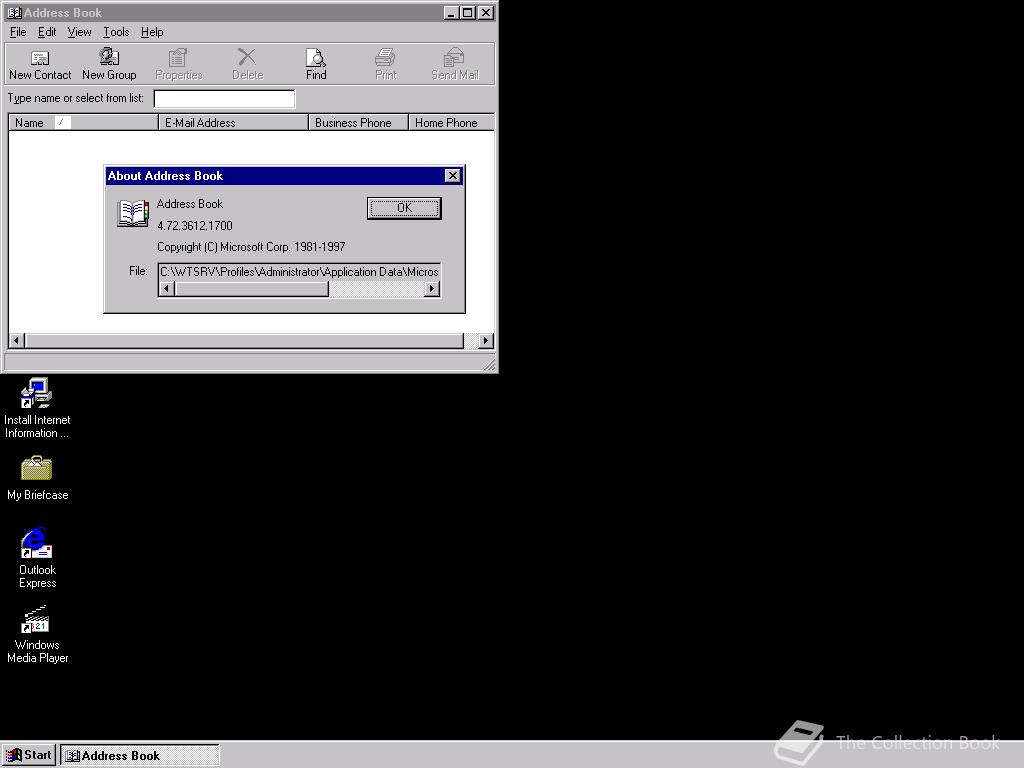
Task: Click the New Group toolbar icon
Action: point(109,64)
